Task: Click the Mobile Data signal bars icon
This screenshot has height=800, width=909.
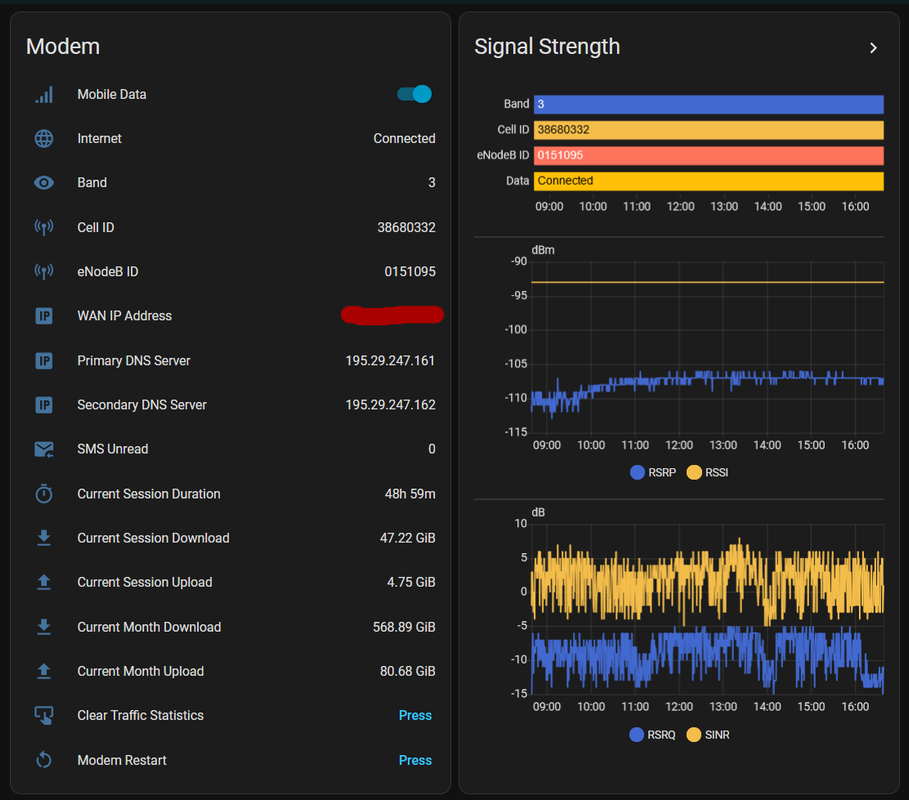Action: click(44, 94)
